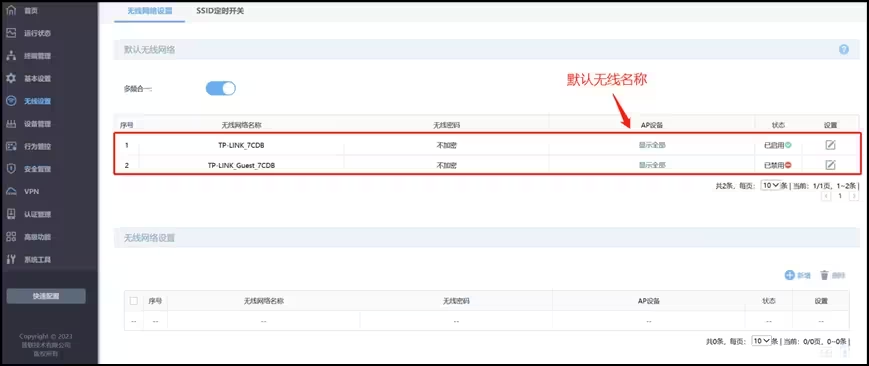Open 行为管控 behavior control in sidebar
869x366 pixels.
pos(37,146)
